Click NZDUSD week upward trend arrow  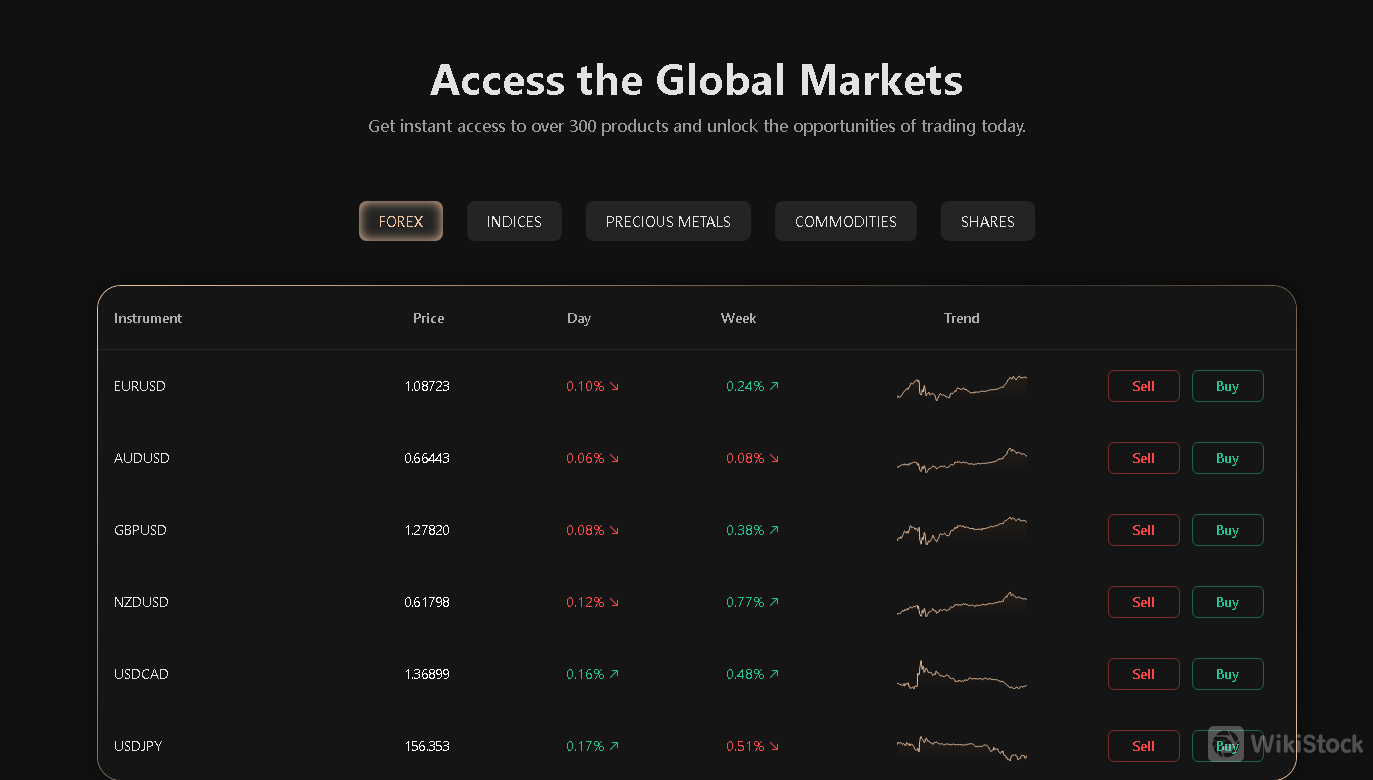777,602
